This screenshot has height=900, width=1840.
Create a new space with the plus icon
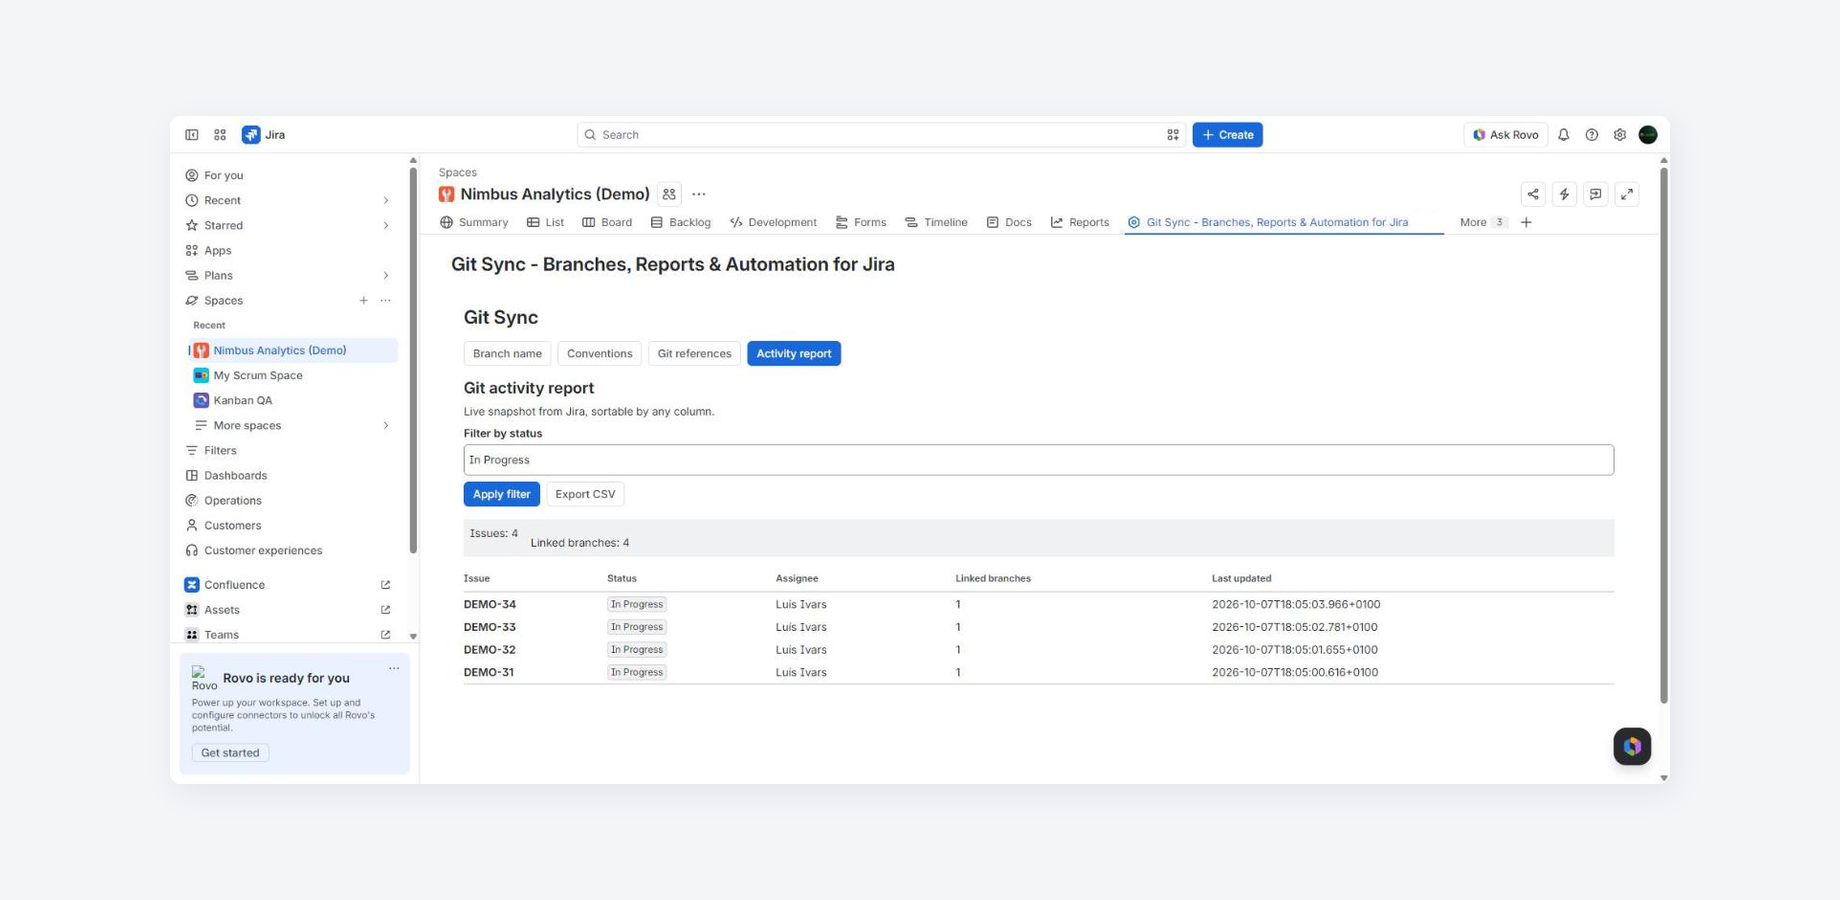(363, 300)
